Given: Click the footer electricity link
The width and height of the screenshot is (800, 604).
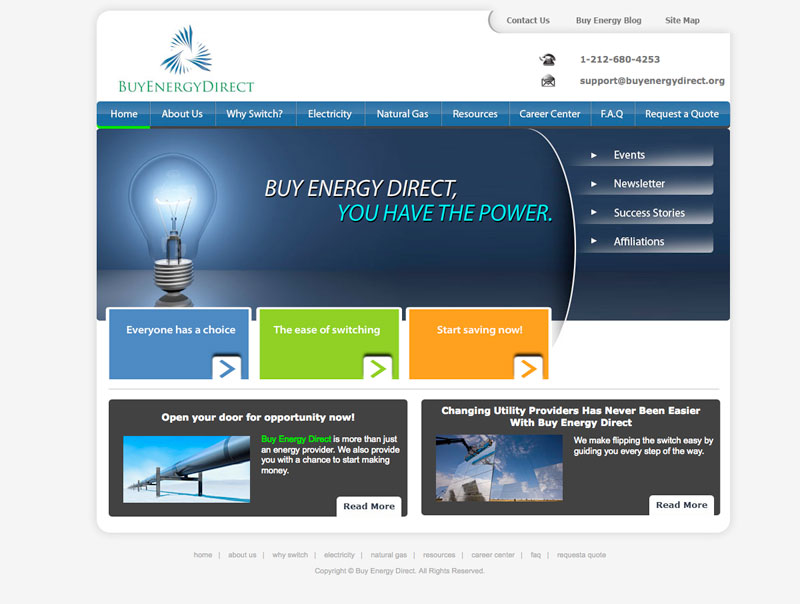Looking at the screenshot, I should [339, 555].
